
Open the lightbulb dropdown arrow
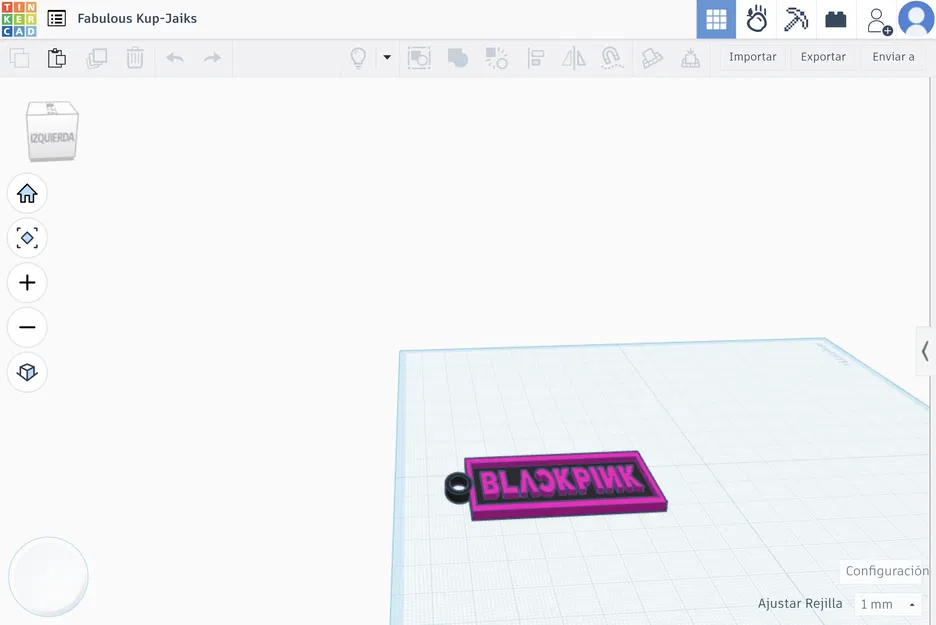coord(387,57)
